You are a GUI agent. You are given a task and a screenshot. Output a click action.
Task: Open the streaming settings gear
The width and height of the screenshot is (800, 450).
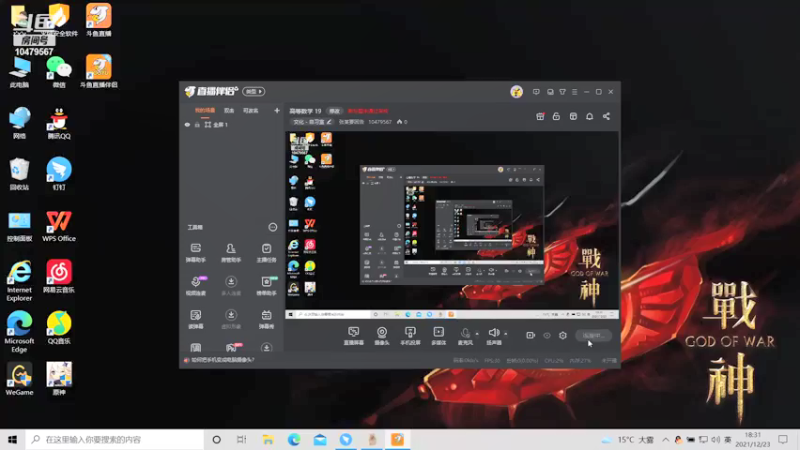(x=563, y=335)
